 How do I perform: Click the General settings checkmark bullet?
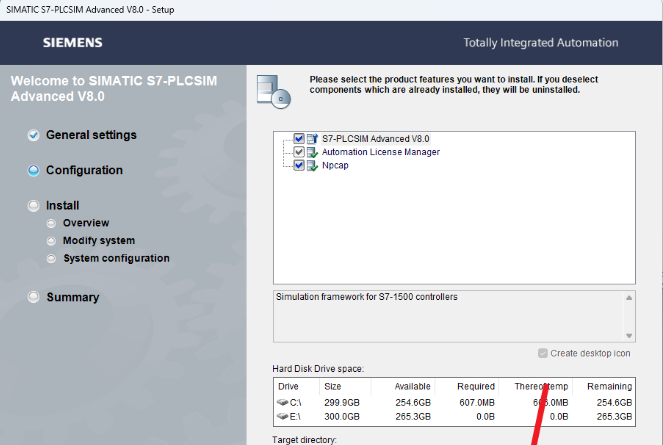pyautogui.click(x=34, y=135)
